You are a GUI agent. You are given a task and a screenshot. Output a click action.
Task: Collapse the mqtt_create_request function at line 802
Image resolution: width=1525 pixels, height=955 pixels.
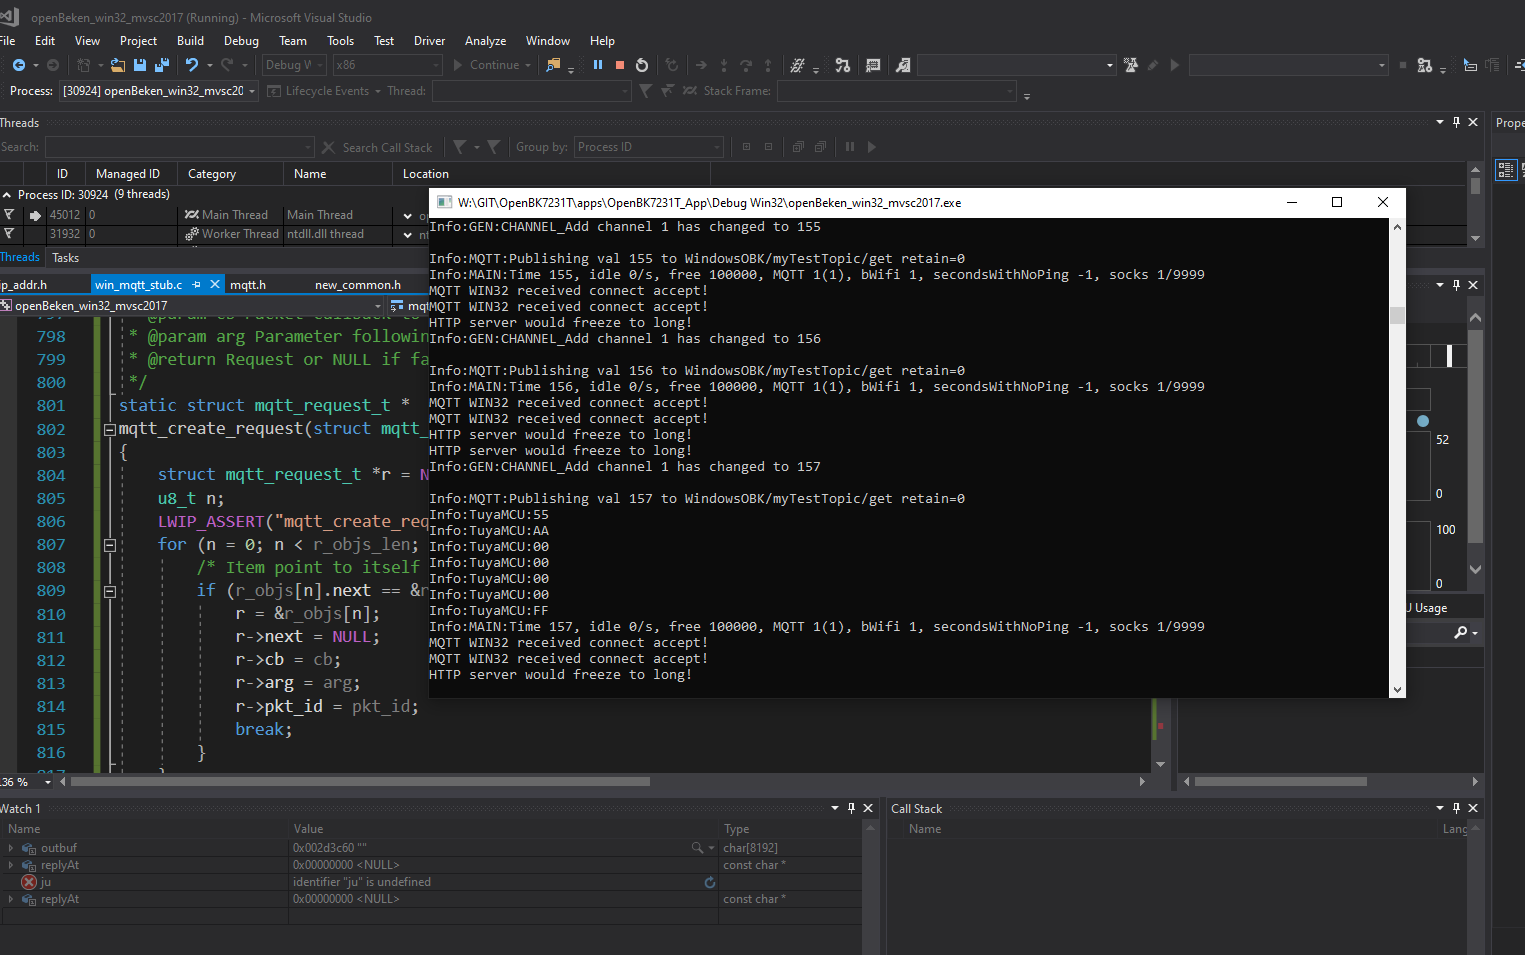pos(109,430)
